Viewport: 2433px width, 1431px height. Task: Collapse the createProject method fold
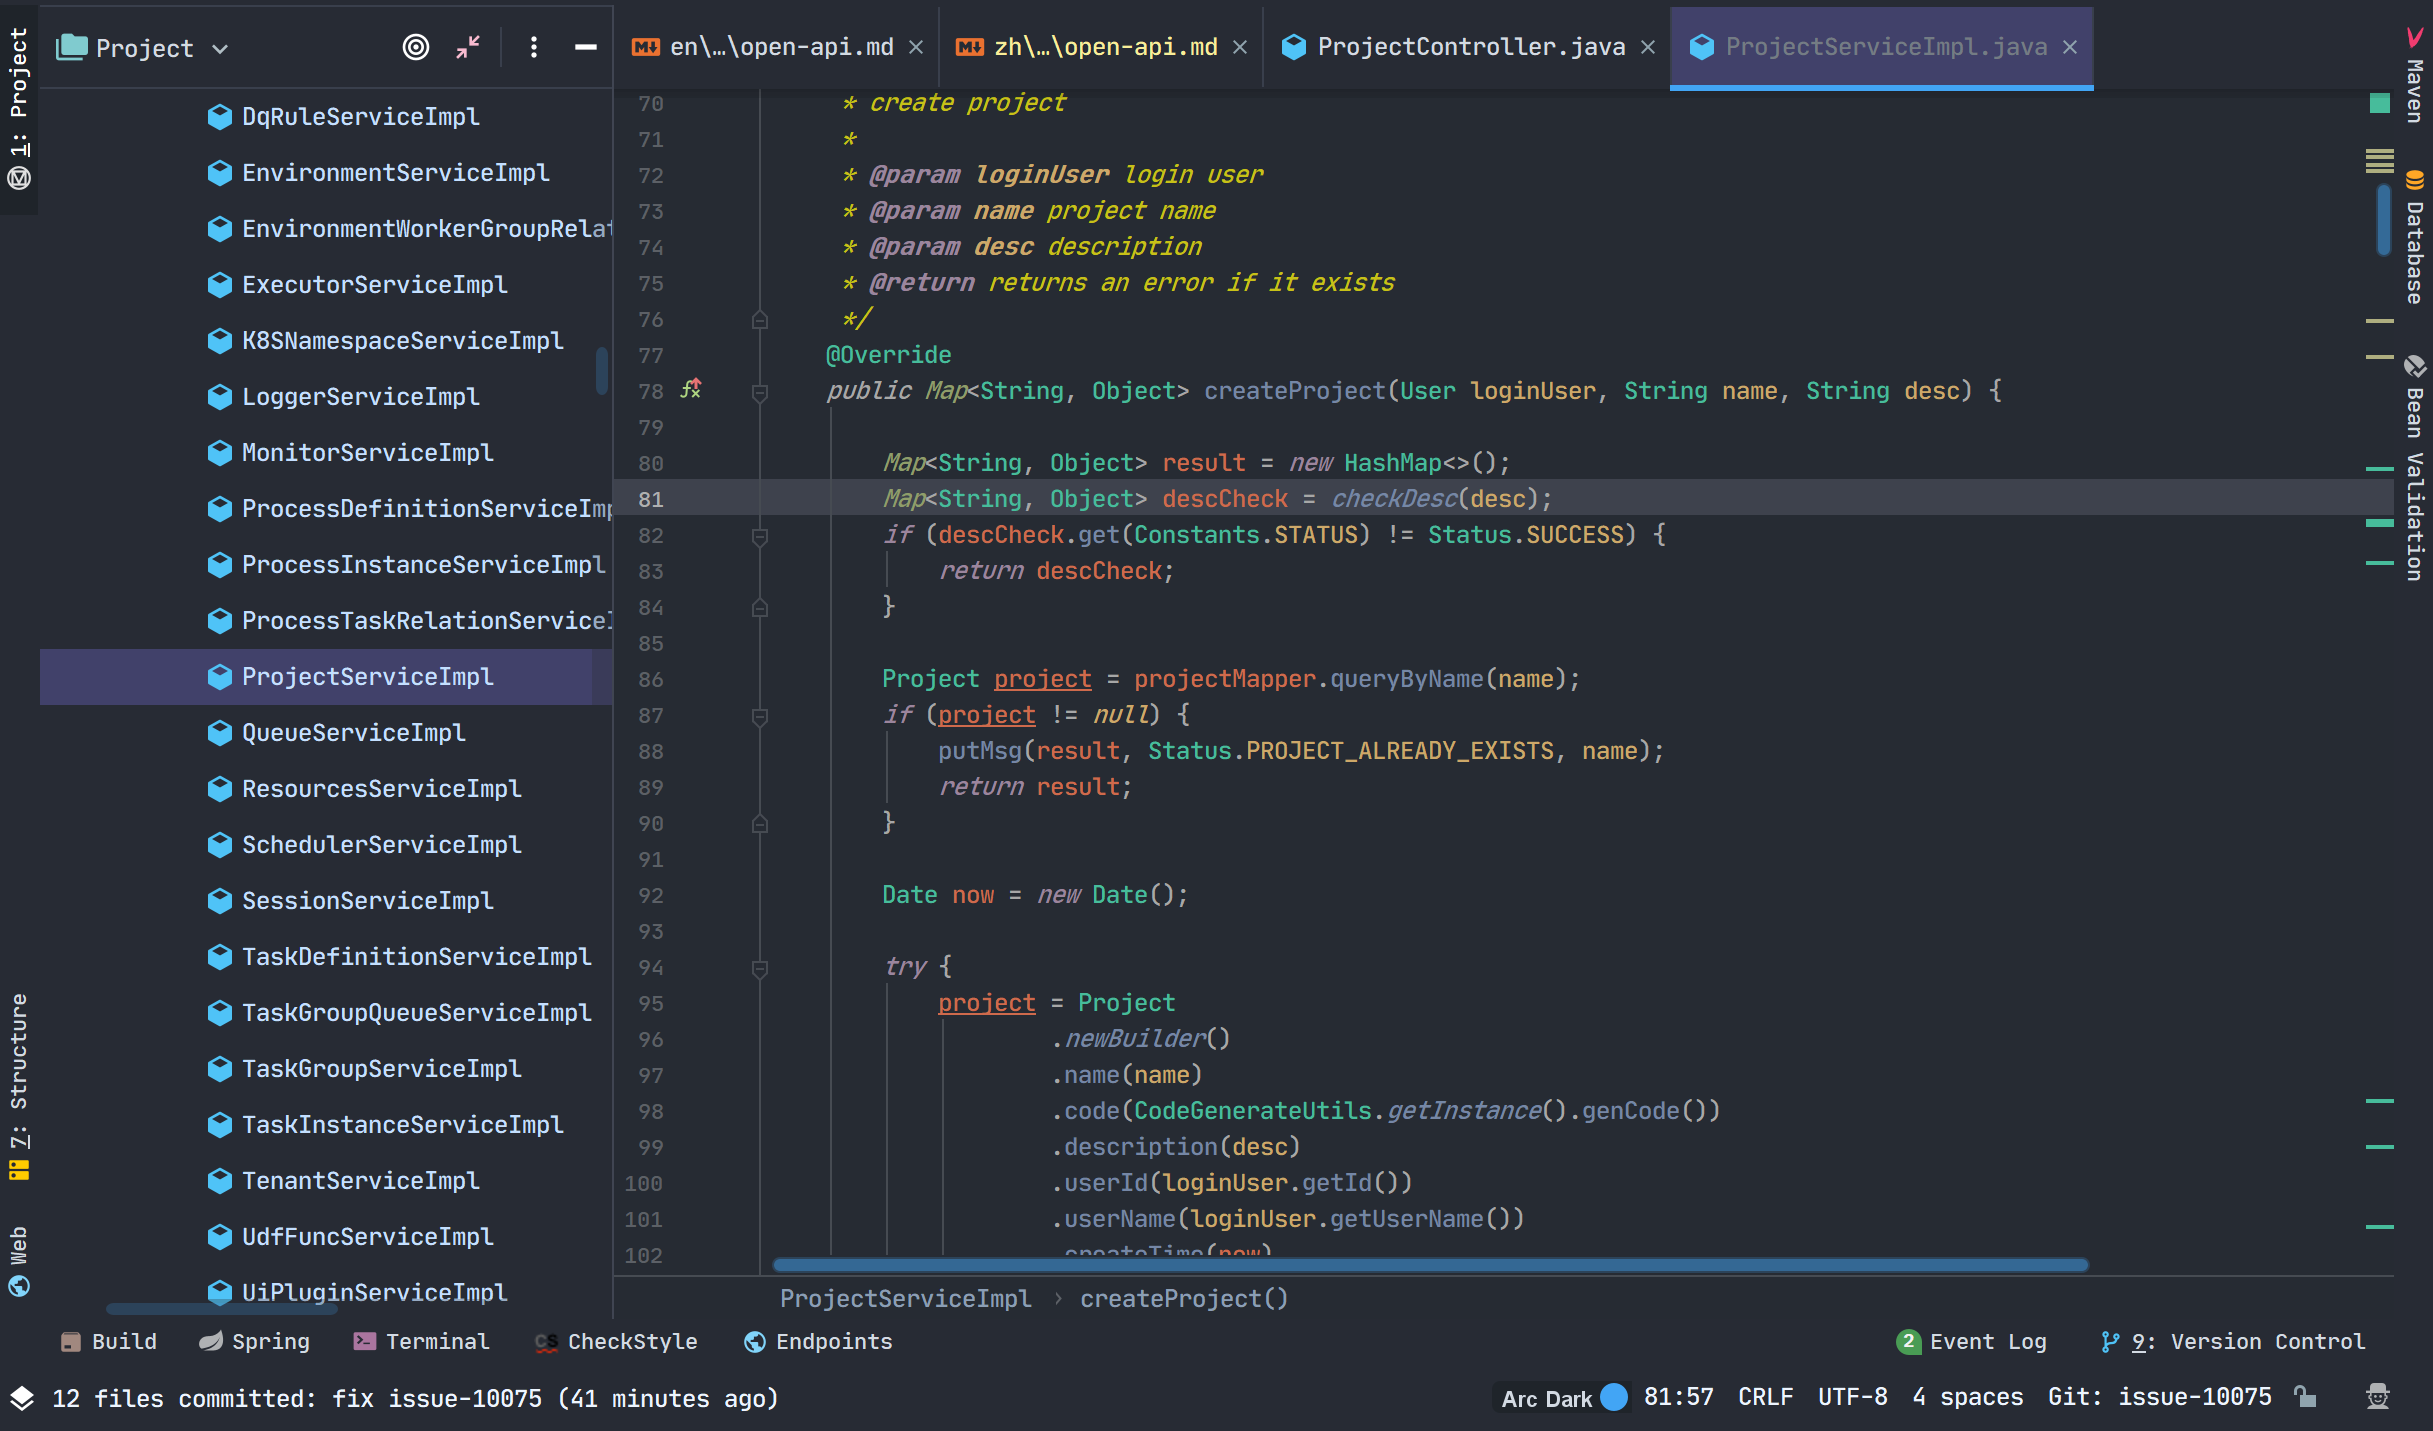pyautogui.click(x=761, y=391)
